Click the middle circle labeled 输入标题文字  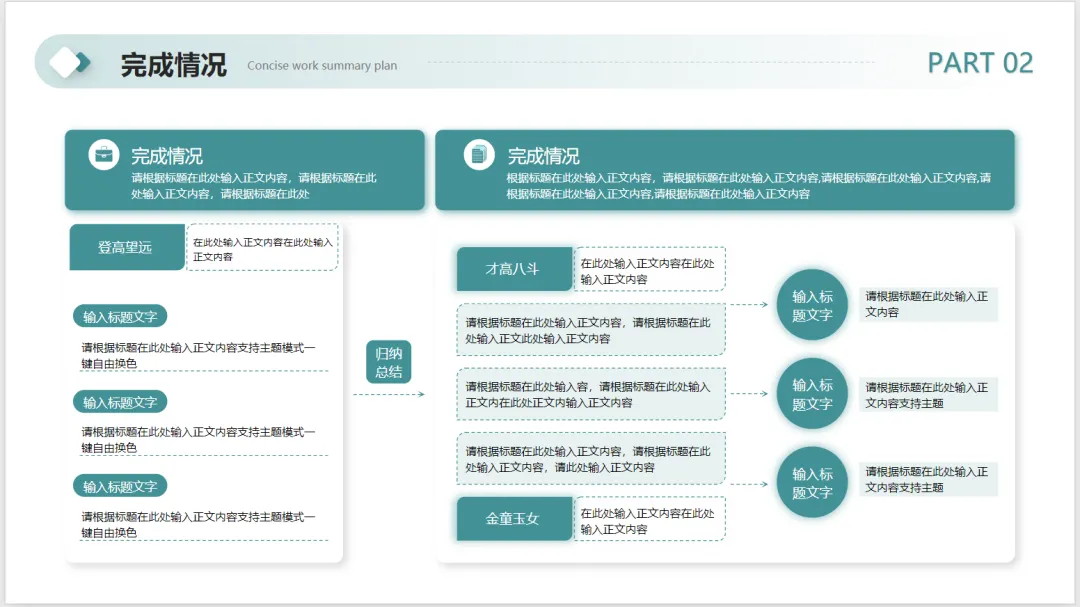pyautogui.click(x=812, y=393)
